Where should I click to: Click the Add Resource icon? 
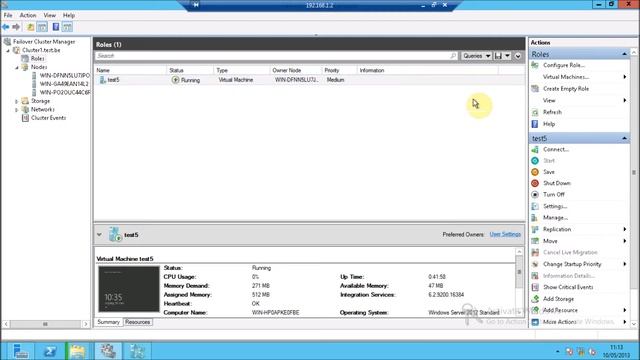tap(535, 310)
